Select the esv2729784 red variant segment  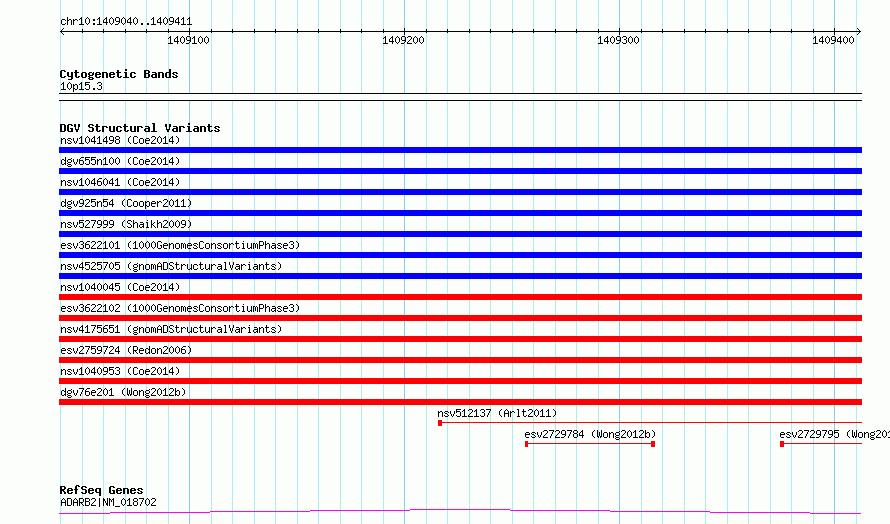590,444
